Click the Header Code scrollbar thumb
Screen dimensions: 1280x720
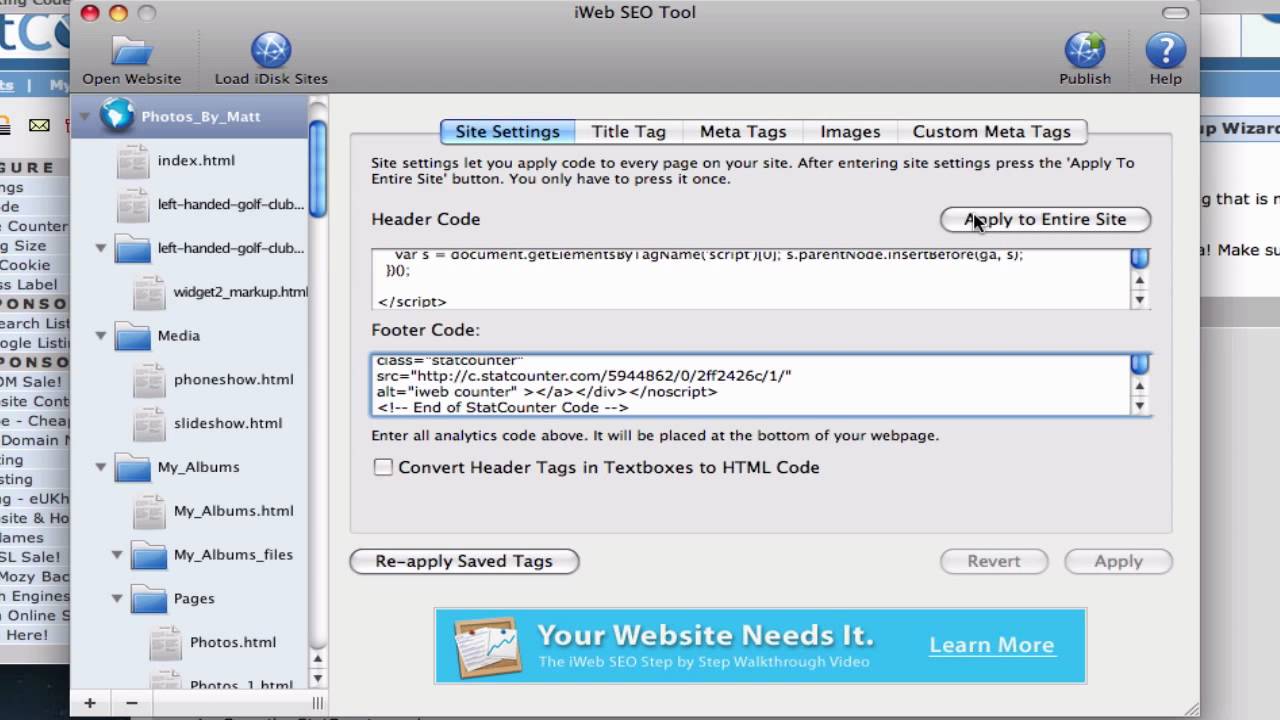(1139, 259)
